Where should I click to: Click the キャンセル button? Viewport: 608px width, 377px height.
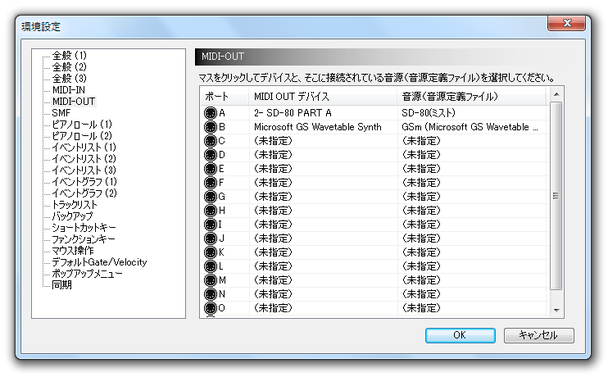[x=539, y=335]
